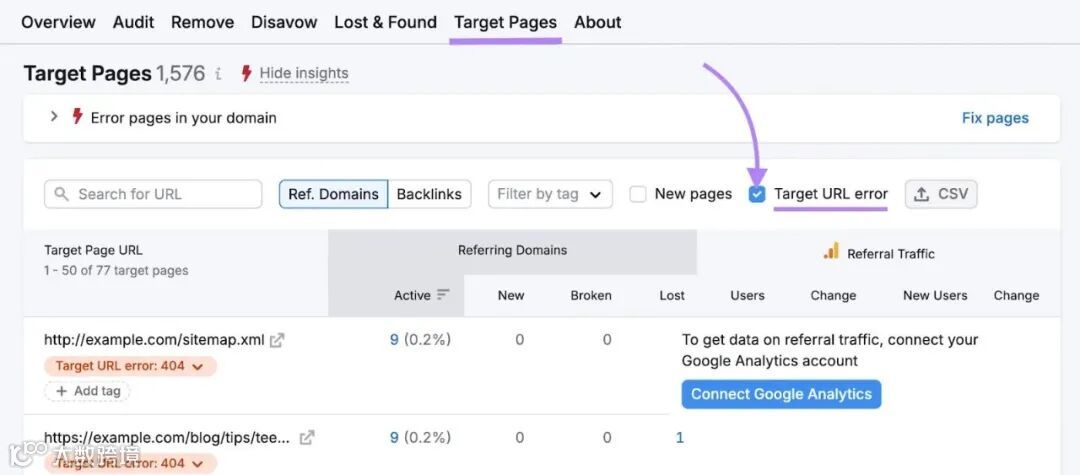Click the Referral Traffic bar chart icon

click(x=831, y=252)
